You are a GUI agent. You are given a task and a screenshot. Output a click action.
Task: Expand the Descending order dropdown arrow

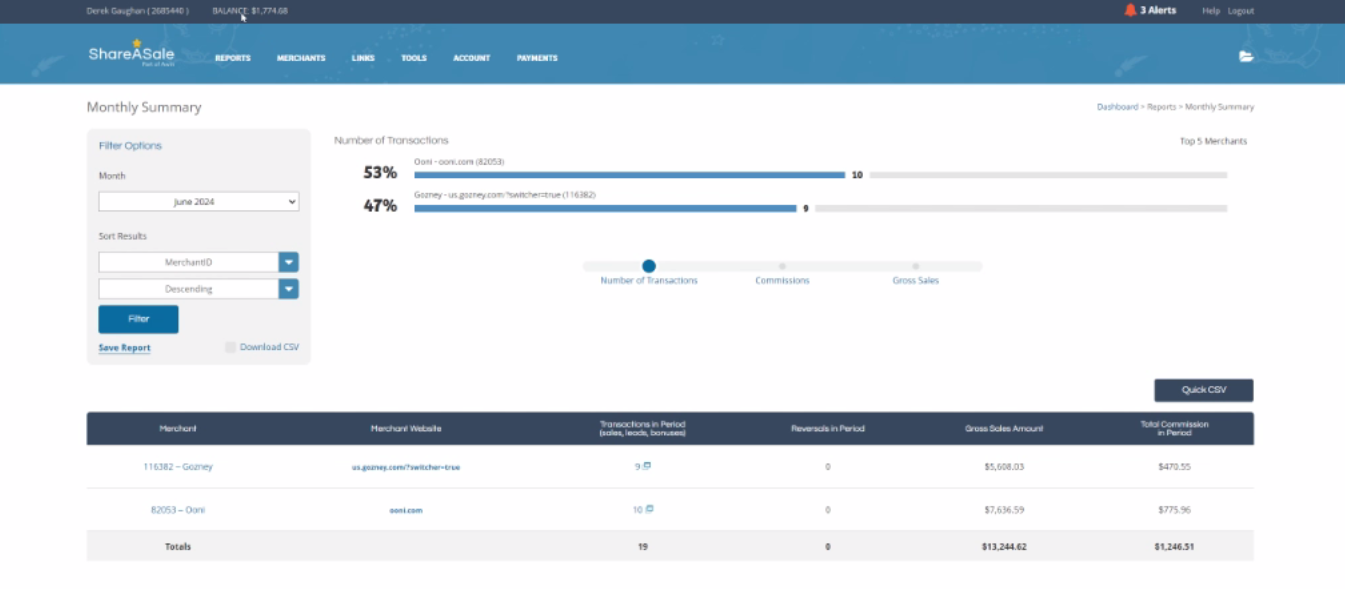click(288, 289)
